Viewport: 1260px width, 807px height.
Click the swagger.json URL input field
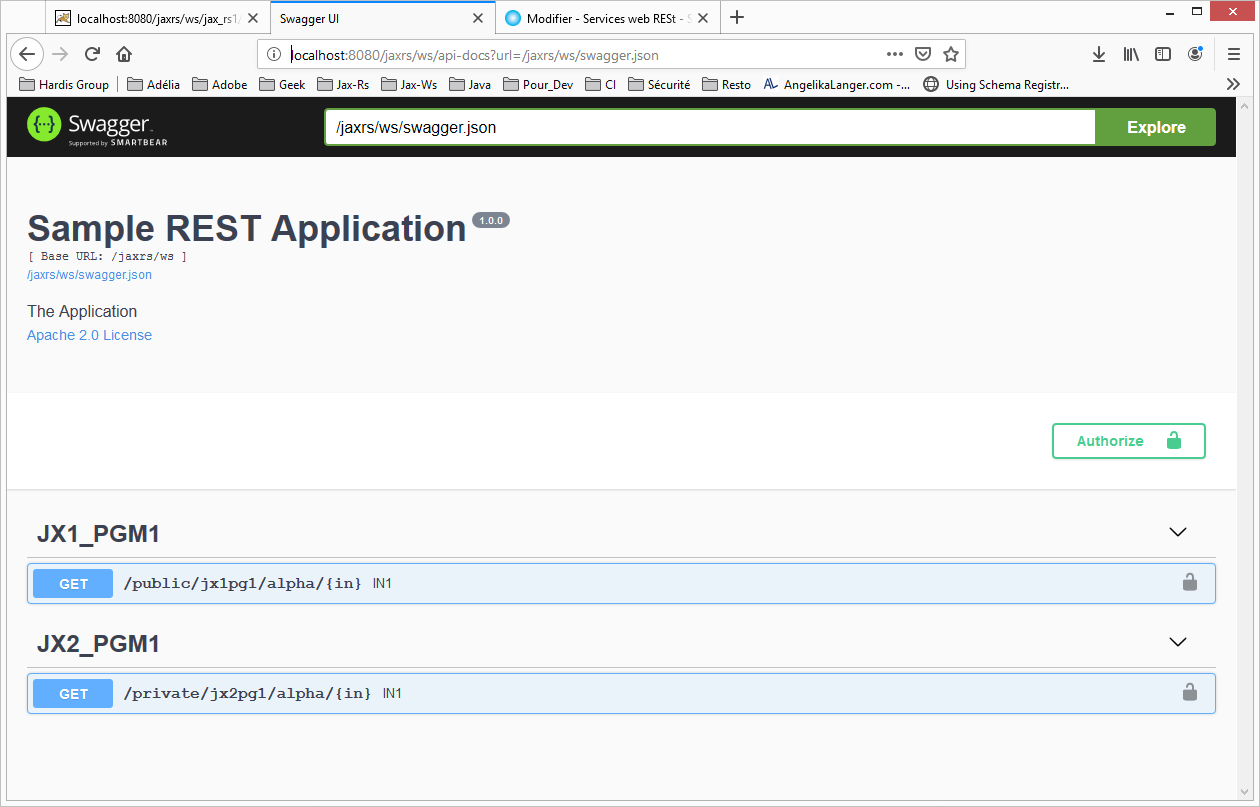coord(709,127)
